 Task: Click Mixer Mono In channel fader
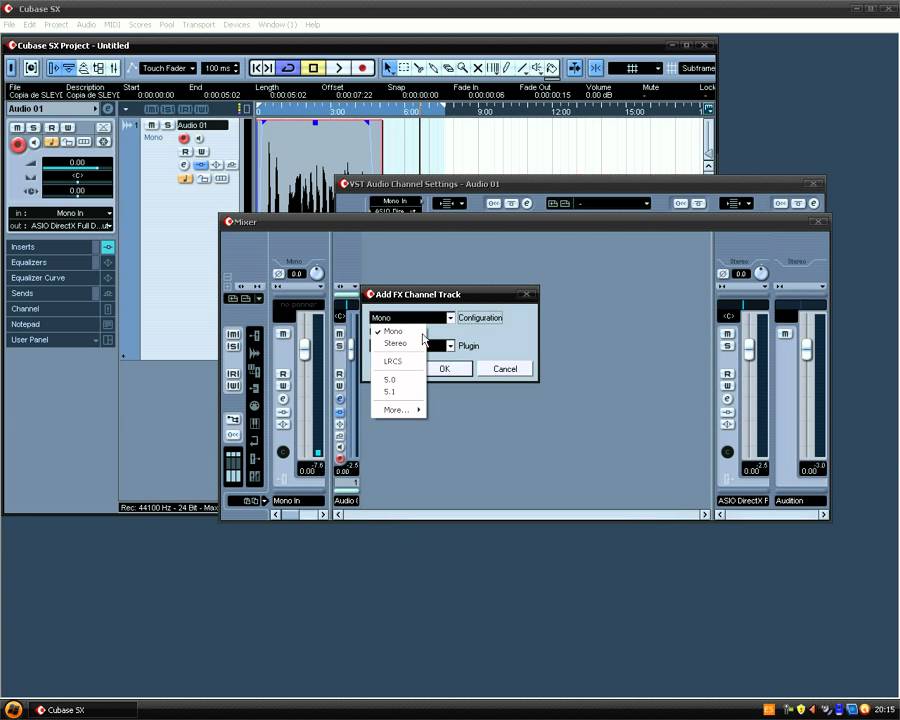[x=304, y=349]
